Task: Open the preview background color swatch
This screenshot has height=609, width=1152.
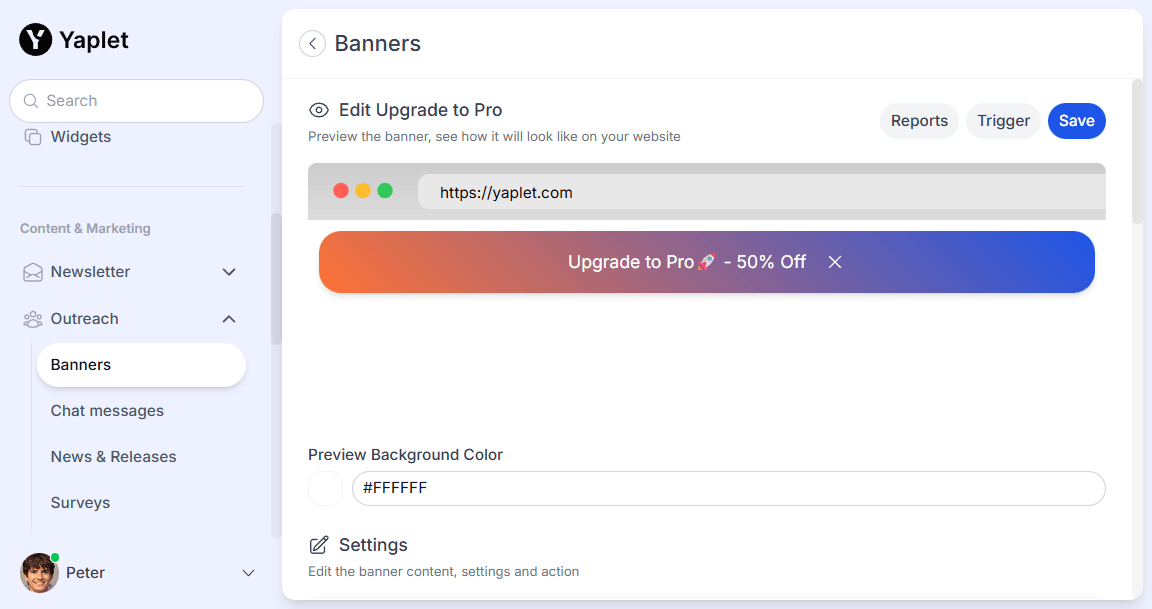Action: [x=325, y=489]
